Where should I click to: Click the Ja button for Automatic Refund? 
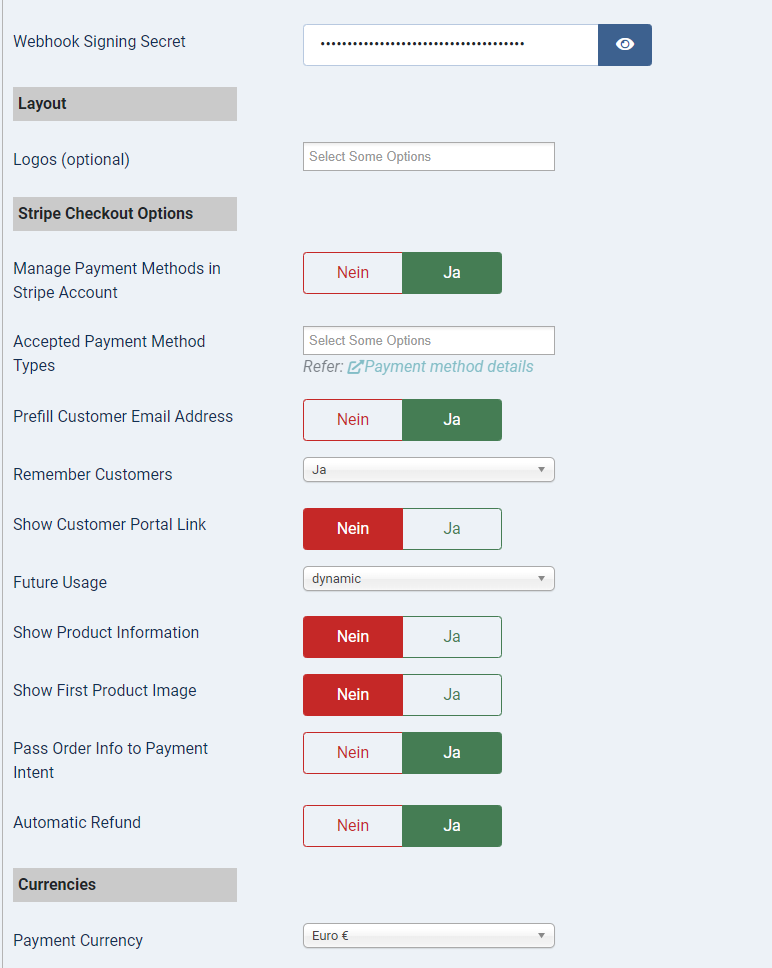point(452,826)
